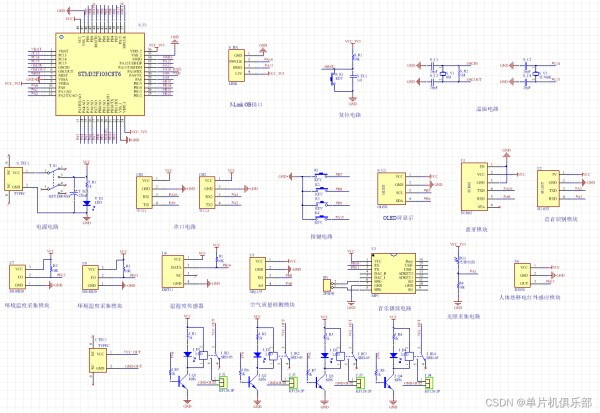Select the DHT11 humidity sensor block
The width and height of the screenshot is (600, 413).
click(x=173, y=271)
